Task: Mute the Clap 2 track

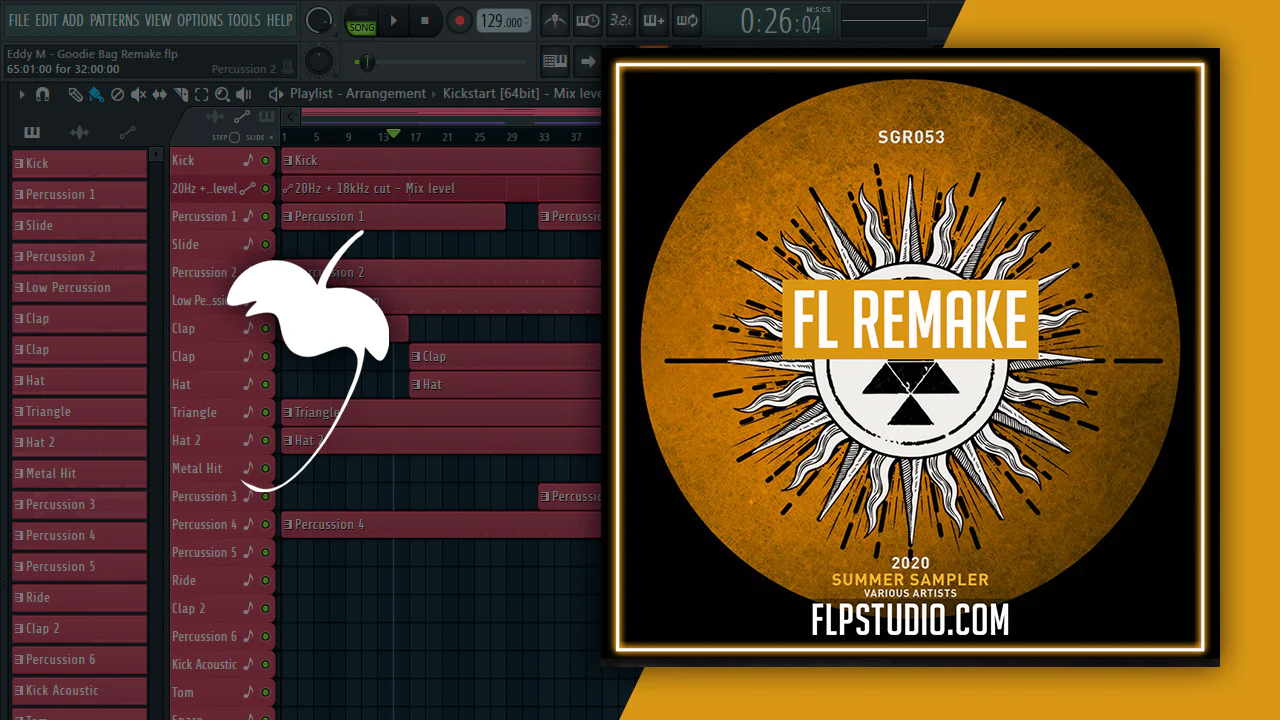Action: 266,608
